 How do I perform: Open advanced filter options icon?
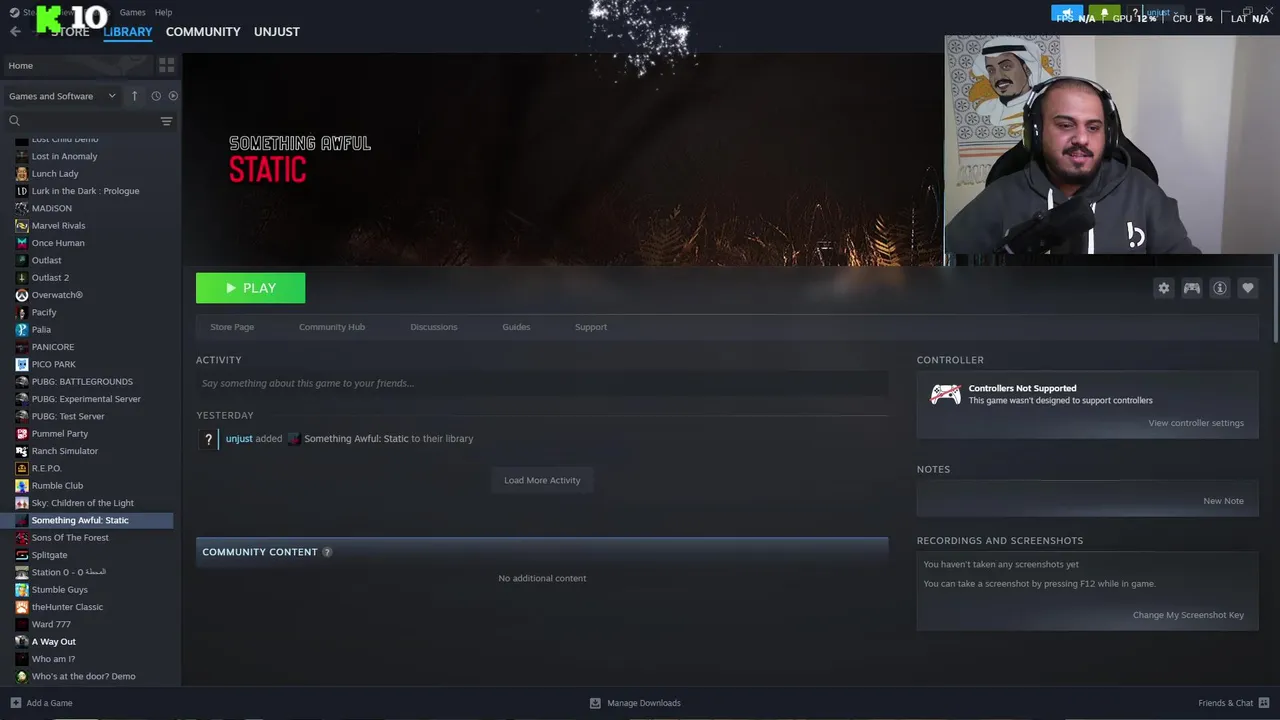point(166,121)
